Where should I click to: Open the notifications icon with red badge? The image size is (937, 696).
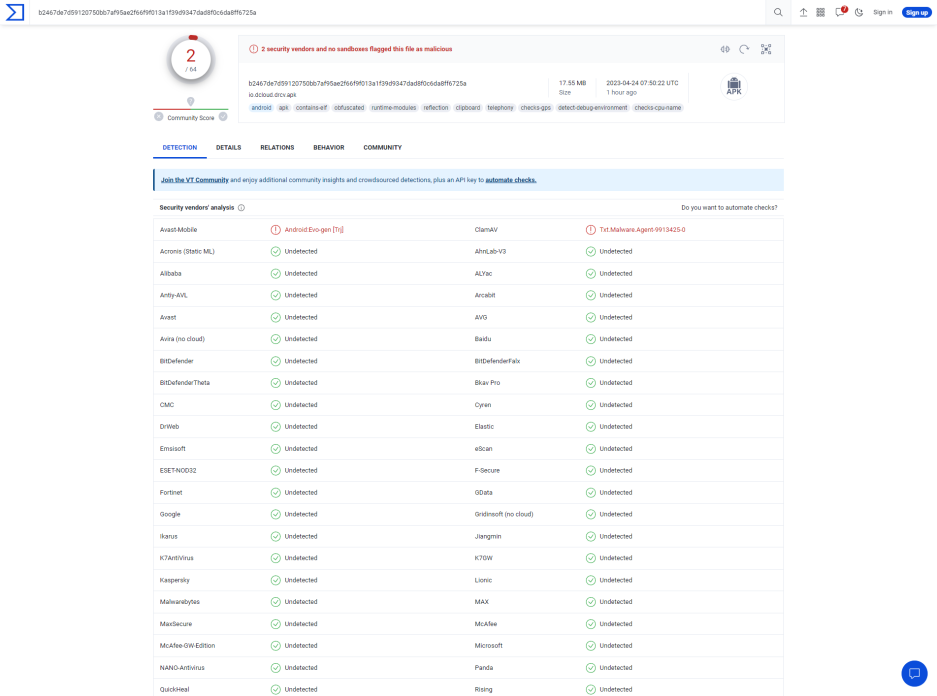tap(840, 11)
